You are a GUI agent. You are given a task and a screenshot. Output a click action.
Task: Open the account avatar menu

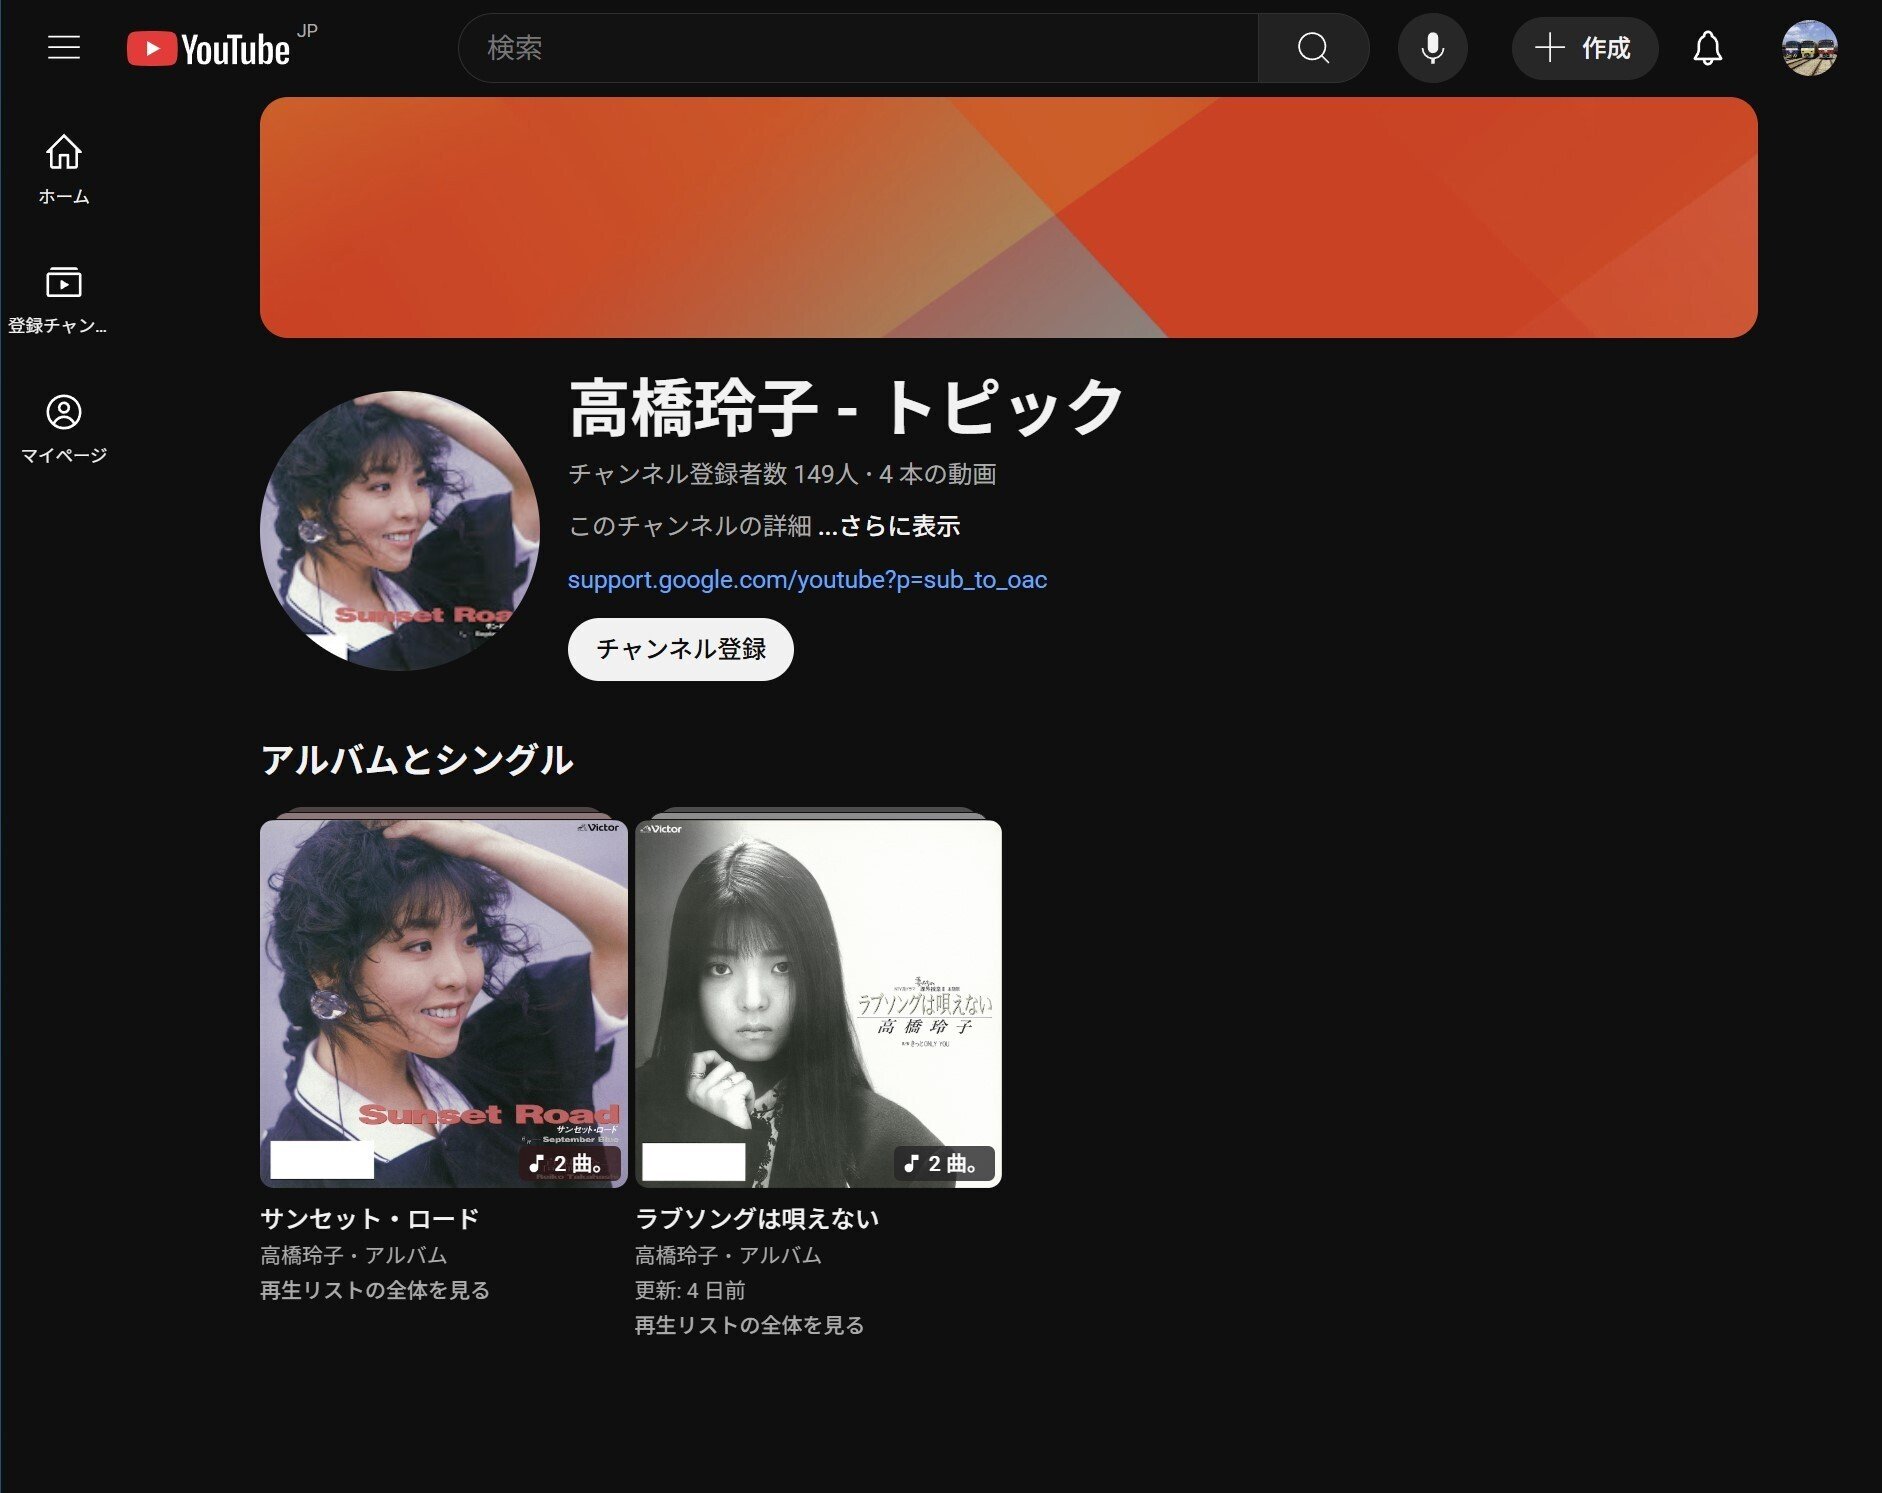(1809, 47)
